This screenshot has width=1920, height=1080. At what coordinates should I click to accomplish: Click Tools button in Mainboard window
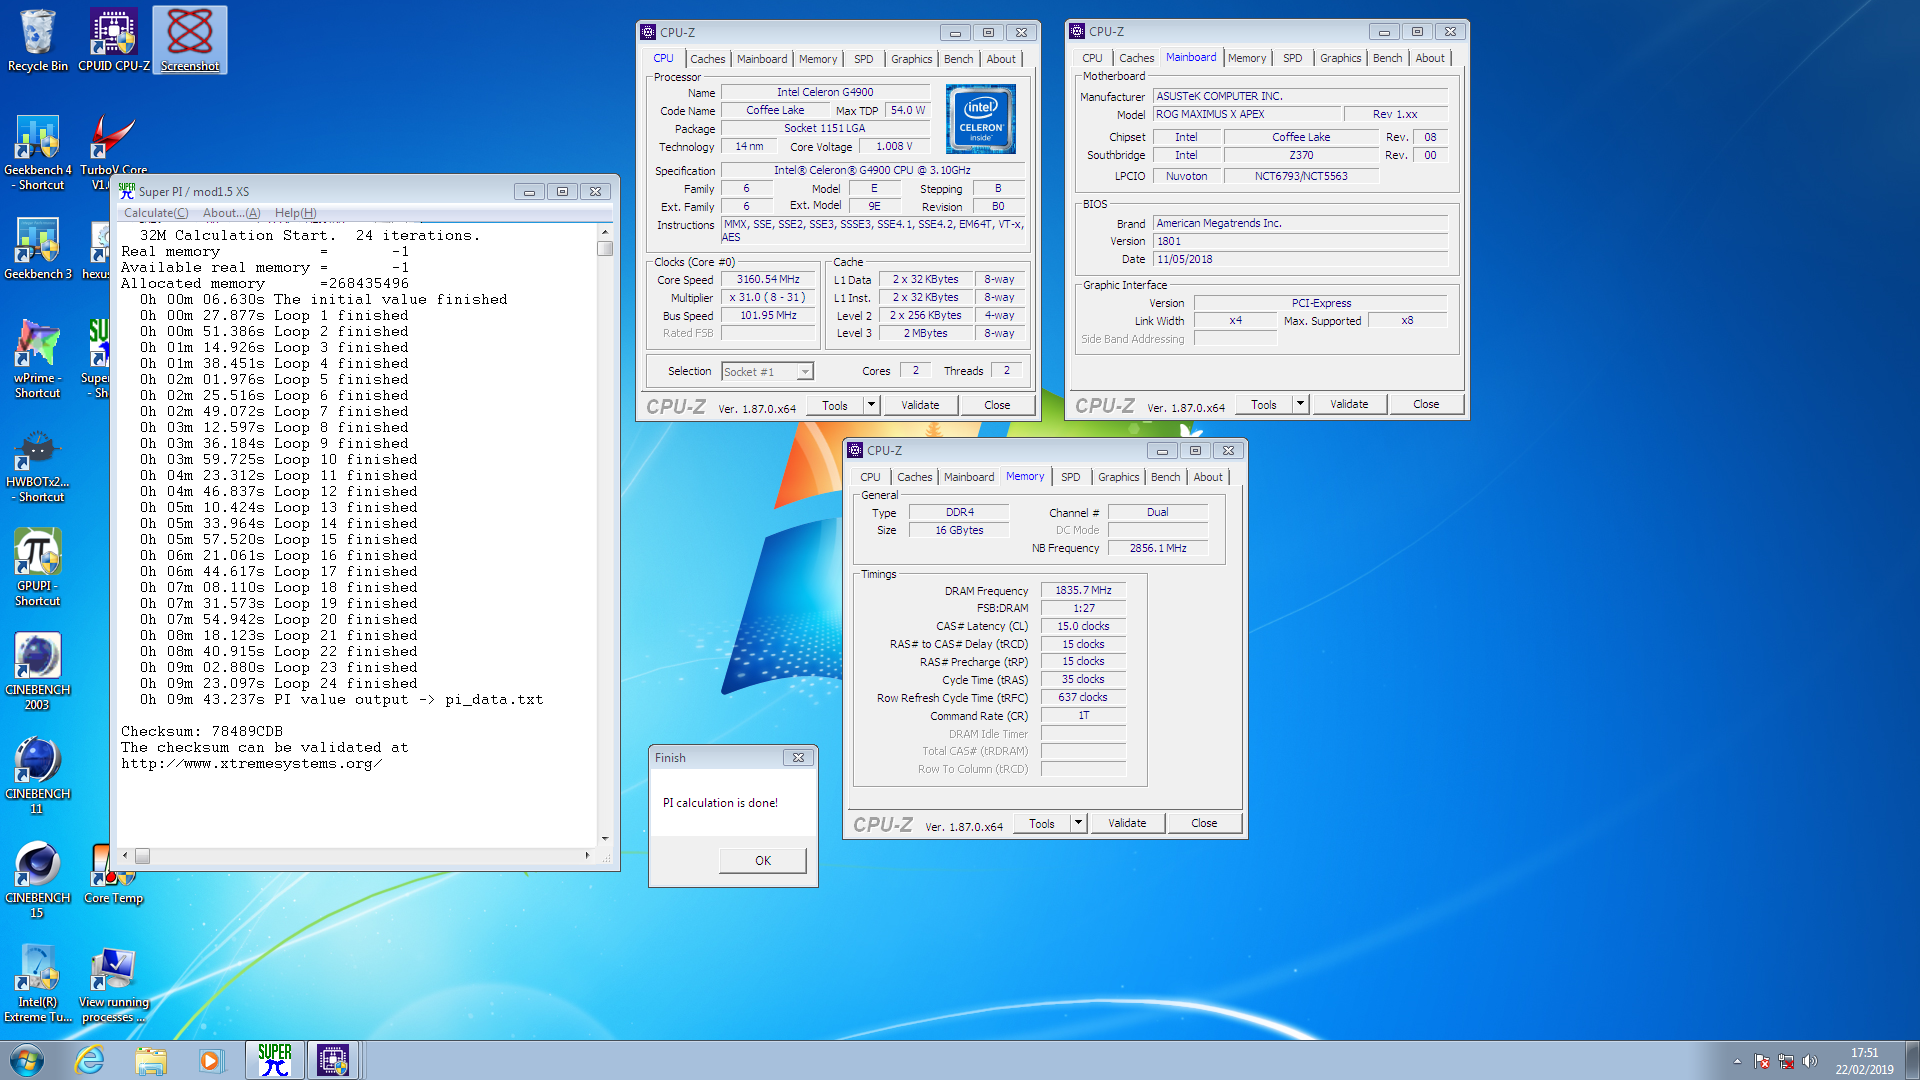[1264, 404]
